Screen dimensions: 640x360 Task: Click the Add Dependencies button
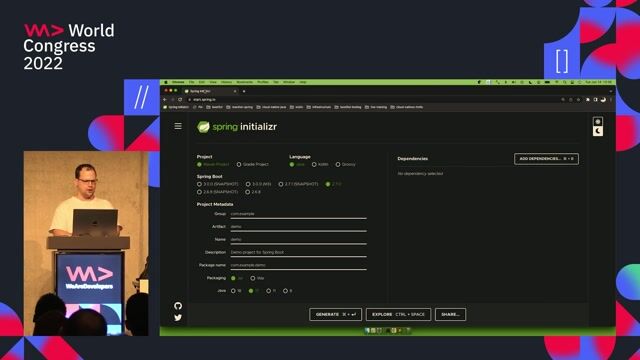(546, 159)
